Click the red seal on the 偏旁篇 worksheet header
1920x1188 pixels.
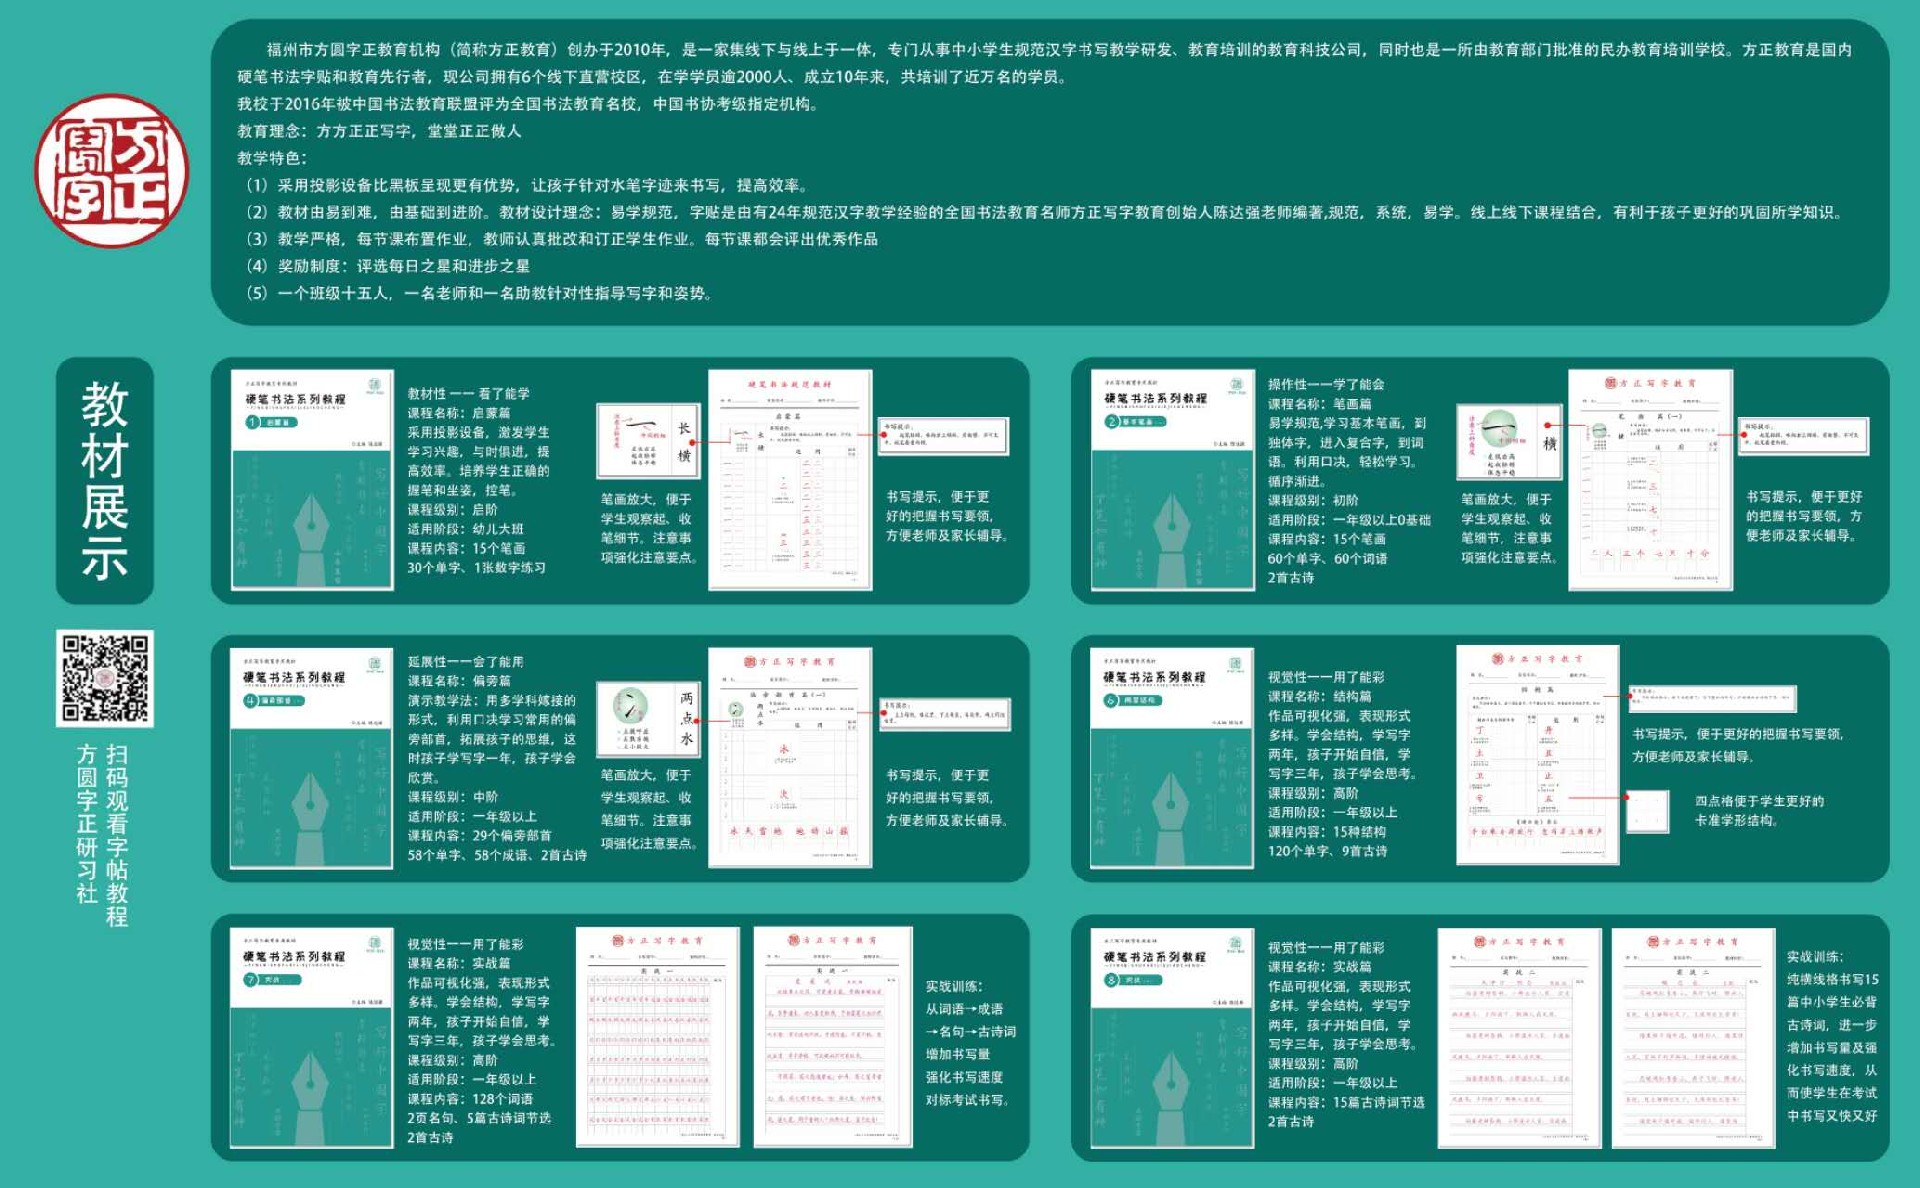[750, 662]
